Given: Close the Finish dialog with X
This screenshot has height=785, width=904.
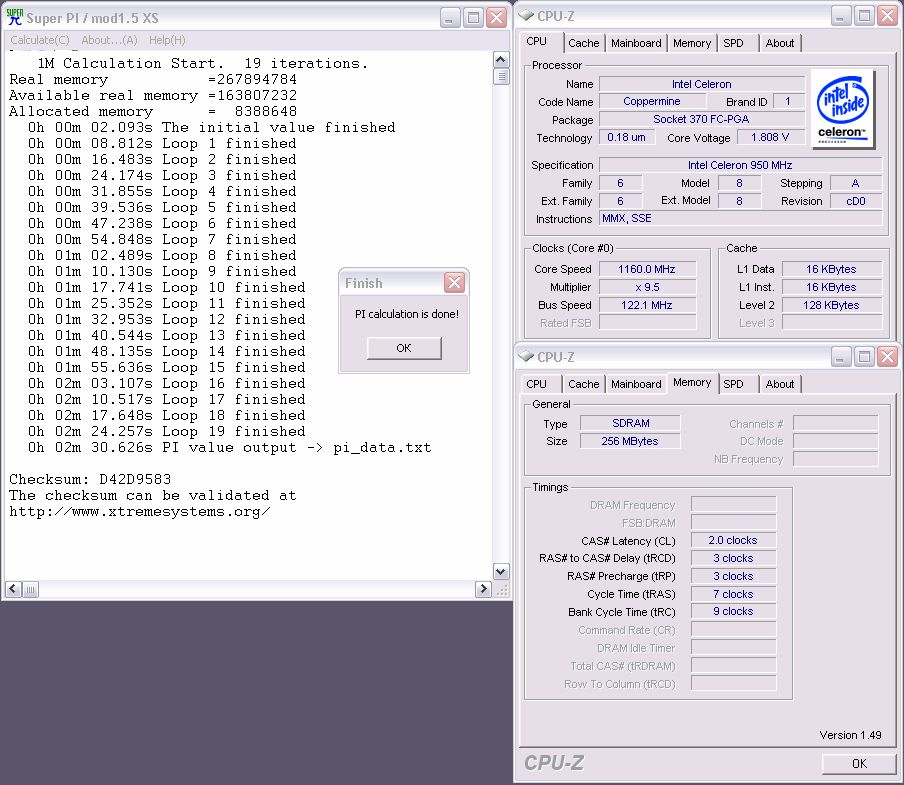Looking at the screenshot, I should (x=454, y=282).
